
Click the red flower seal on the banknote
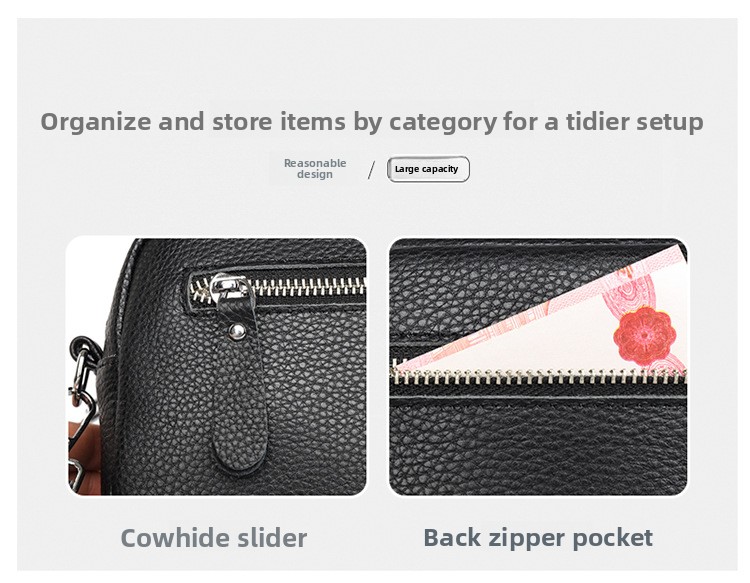644,336
